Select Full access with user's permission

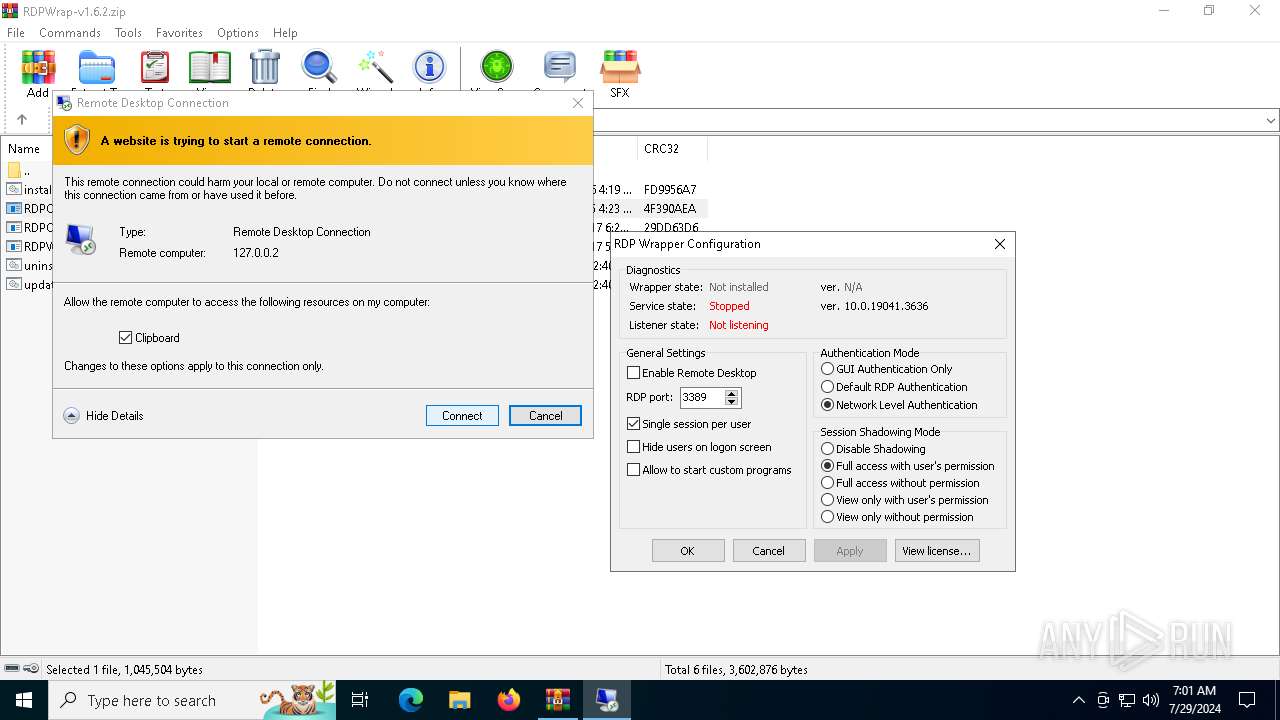click(x=827, y=466)
